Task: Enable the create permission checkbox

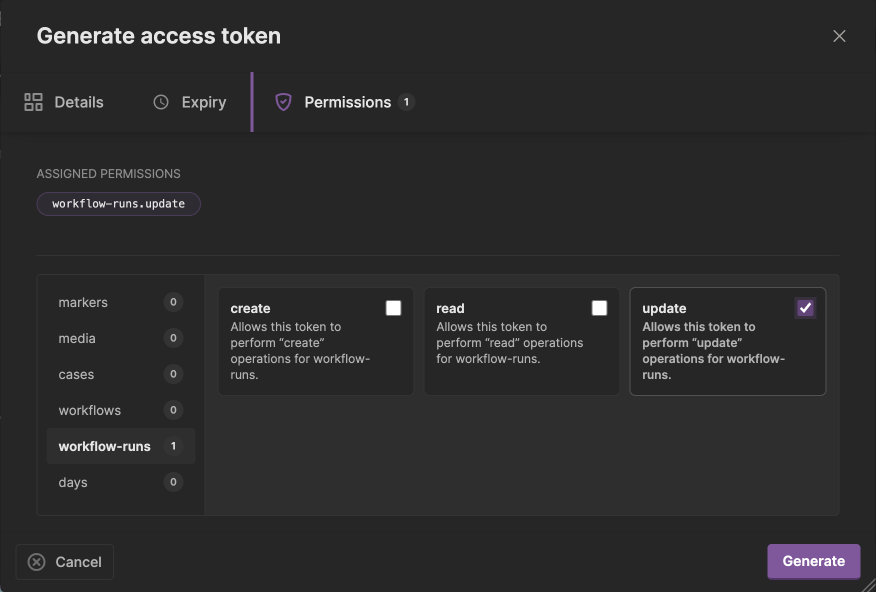Action: tap(393, 308)
